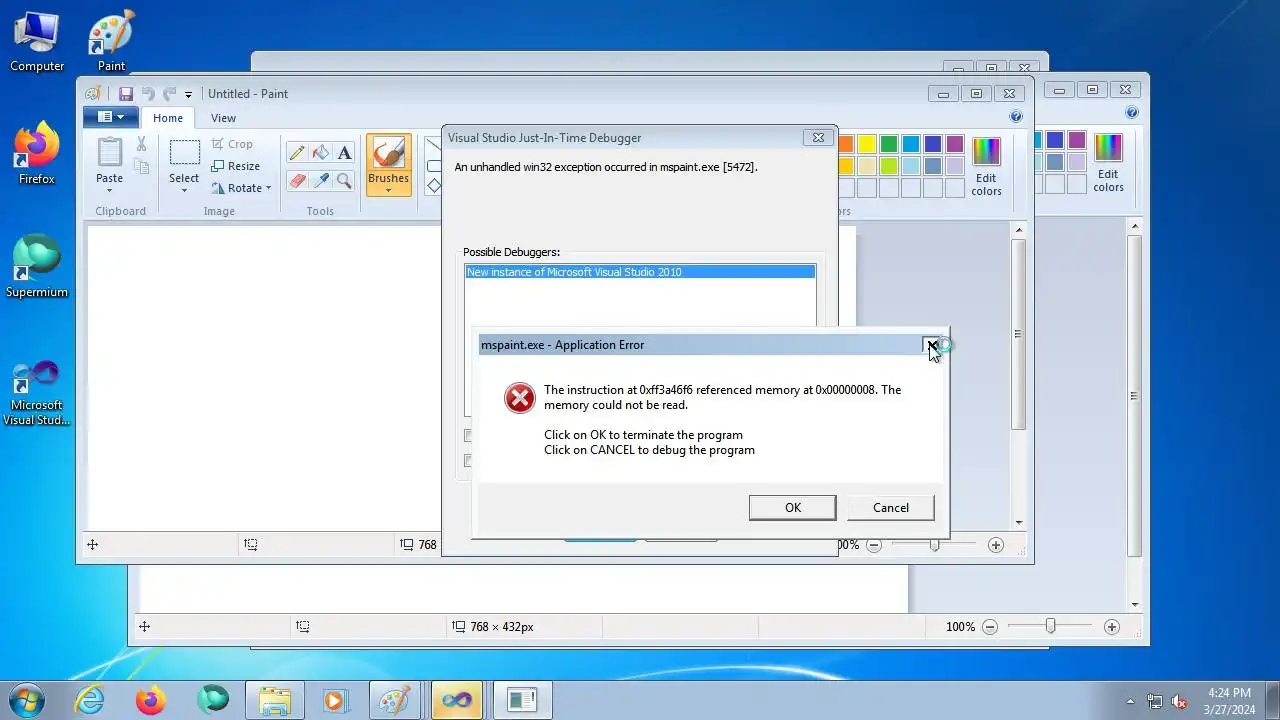Viewport: 1280px width, 720px height.
Task: Open Computer desktop icon
Action: tap(37, 42)
